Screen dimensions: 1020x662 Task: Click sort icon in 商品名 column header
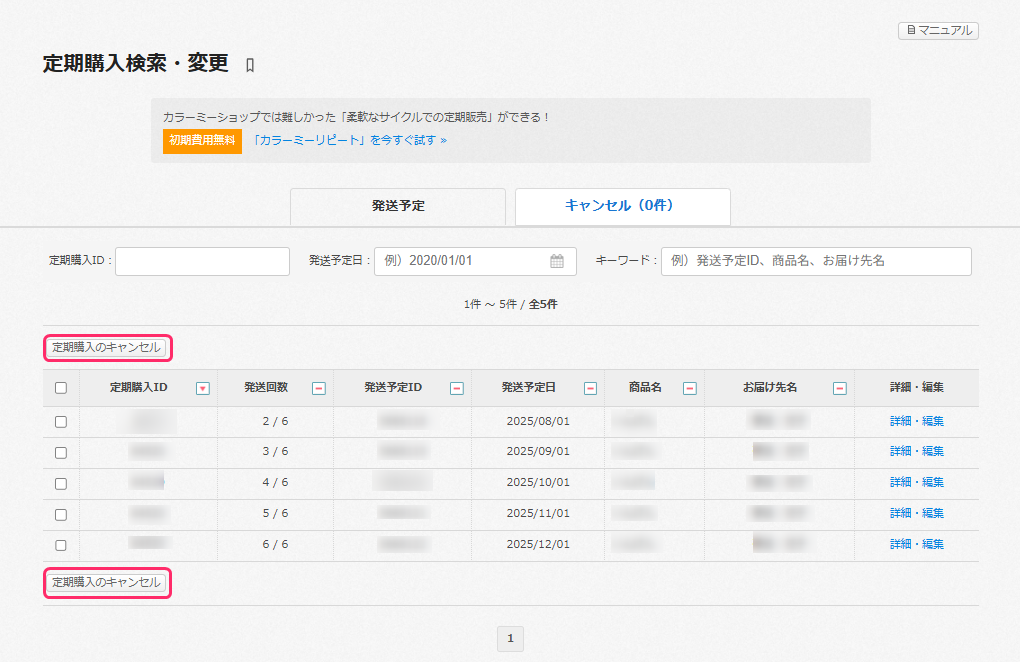(689, 388)
